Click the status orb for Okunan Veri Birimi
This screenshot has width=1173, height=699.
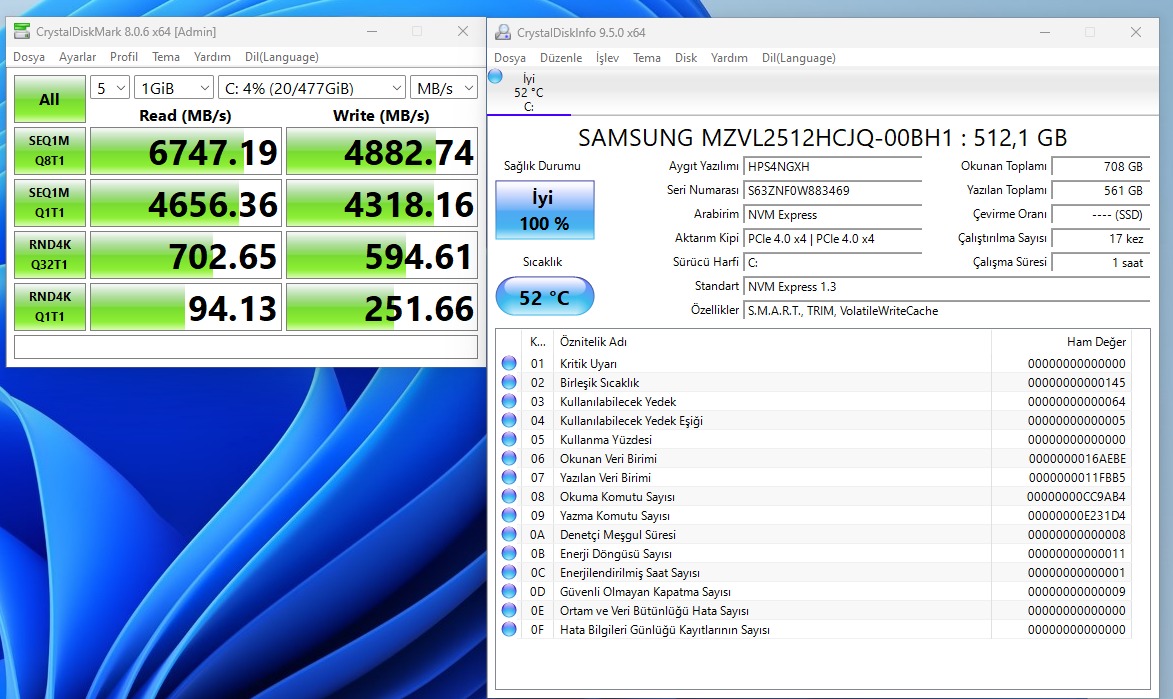pyautogui.click(x=509, y=459)
